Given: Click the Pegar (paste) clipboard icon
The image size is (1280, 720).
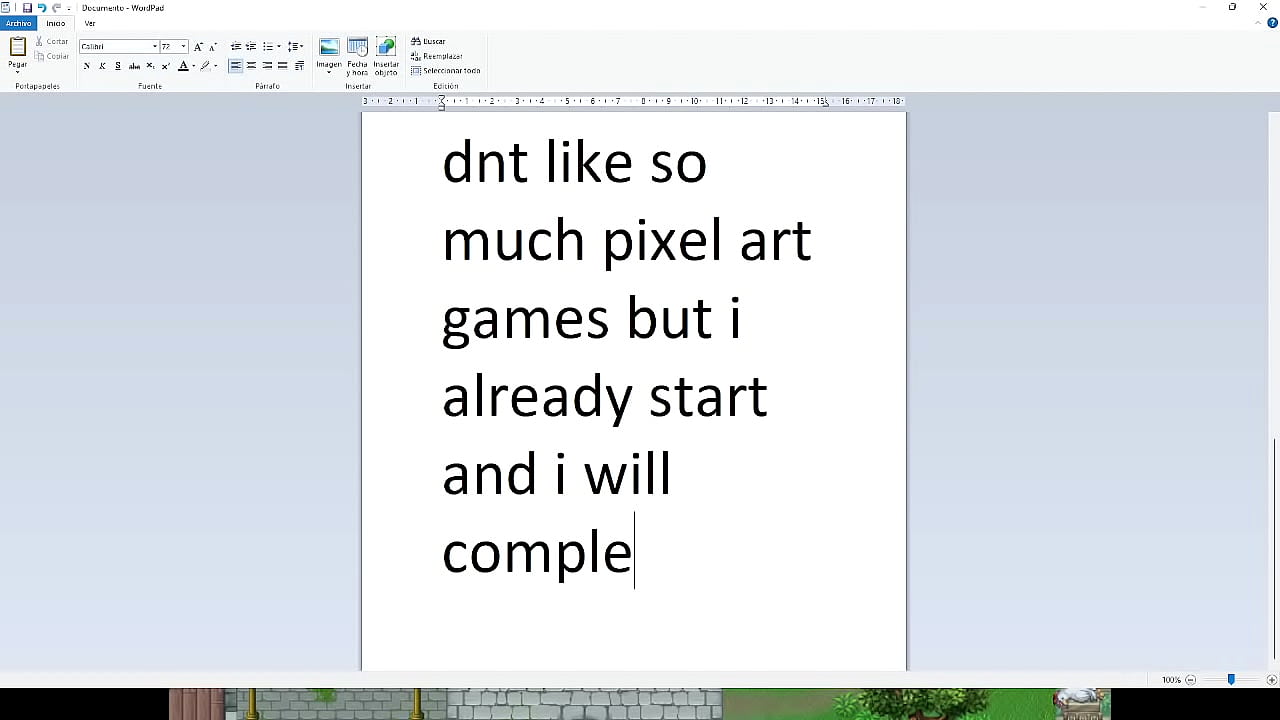Looking at the screenshot, I should 17,48.
